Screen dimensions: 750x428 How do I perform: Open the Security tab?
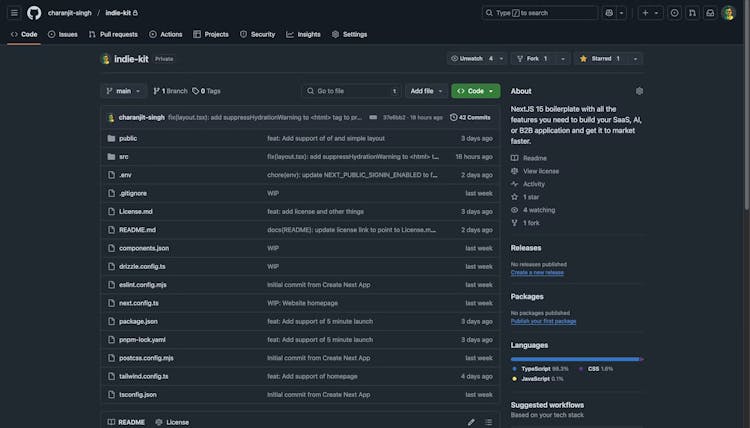coord(258,34)
